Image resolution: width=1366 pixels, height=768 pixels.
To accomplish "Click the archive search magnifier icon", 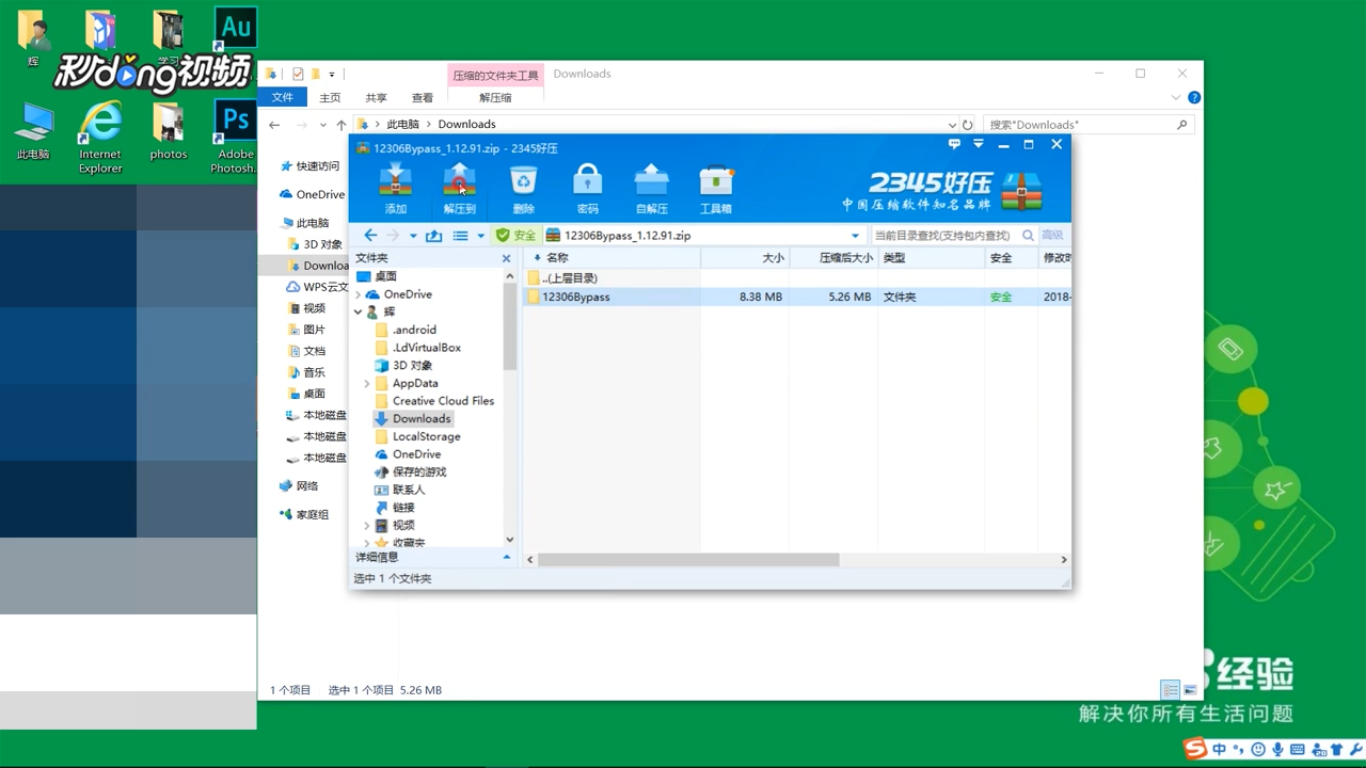I will 1028,235.
